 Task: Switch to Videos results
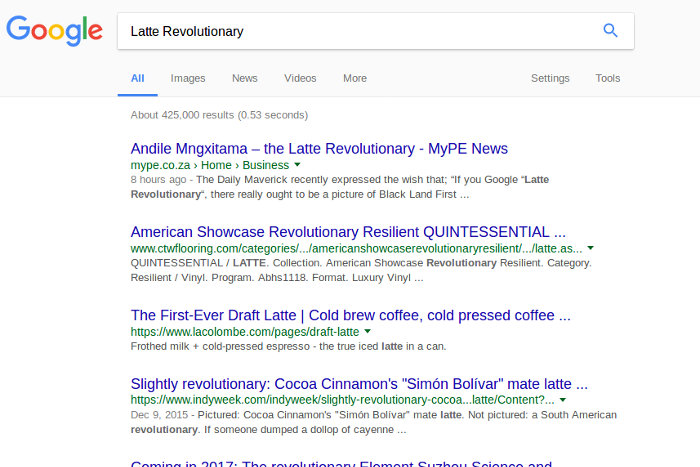(300, 79)
